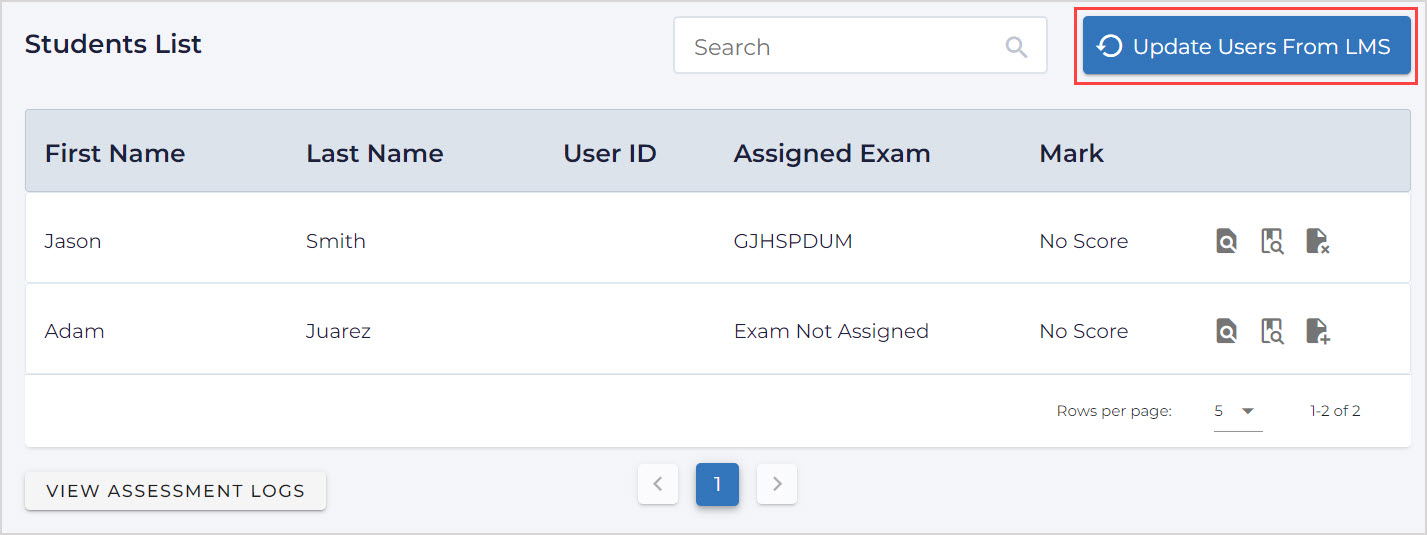
Task: Go to the next page of students
Action: click(777, 484)
